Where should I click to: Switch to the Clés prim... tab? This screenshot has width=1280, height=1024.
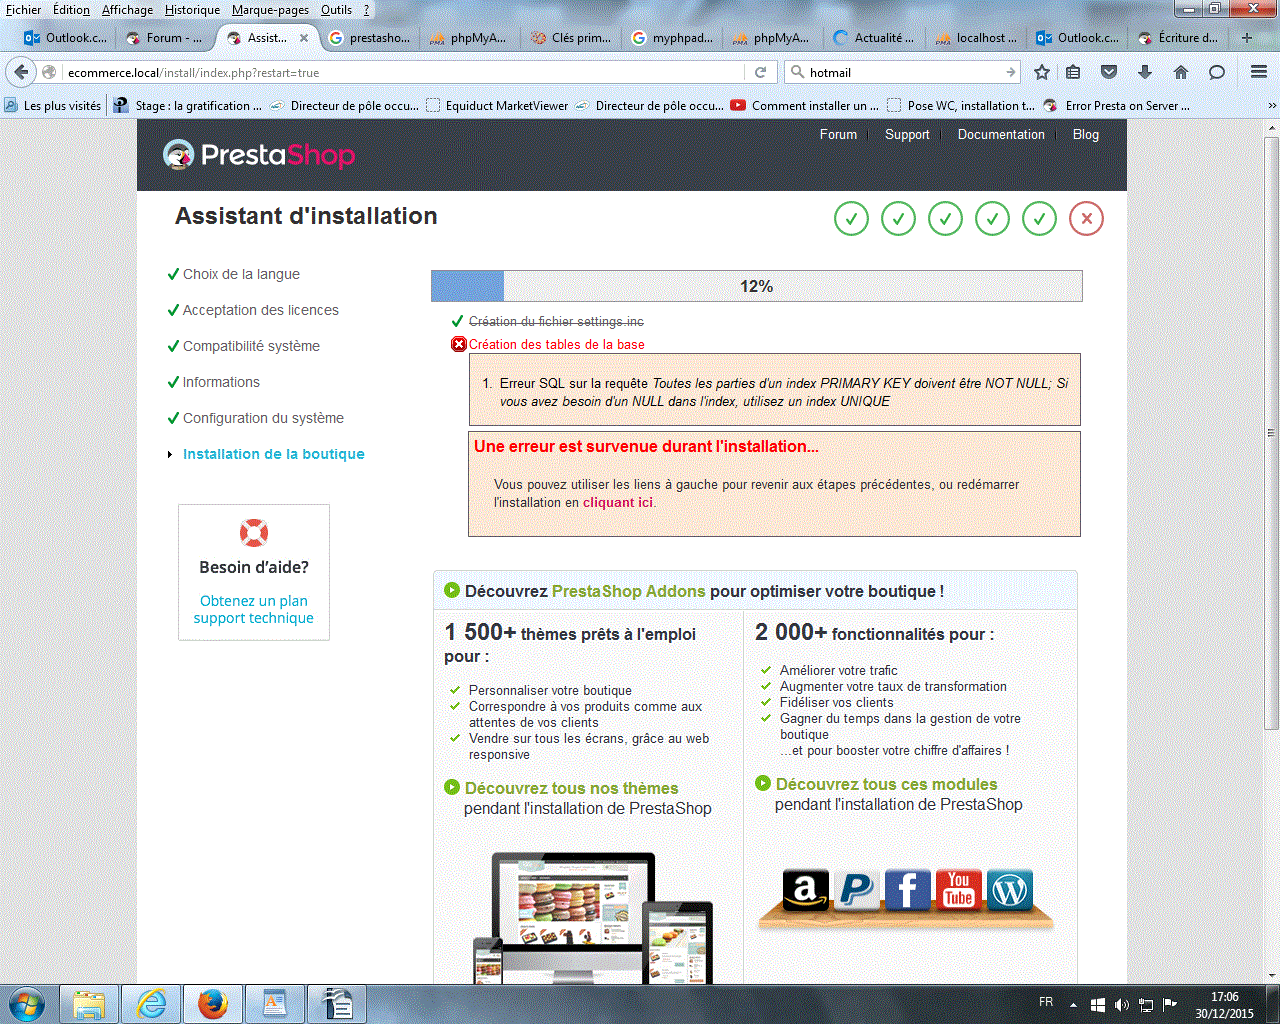click(x=572, y=38)
